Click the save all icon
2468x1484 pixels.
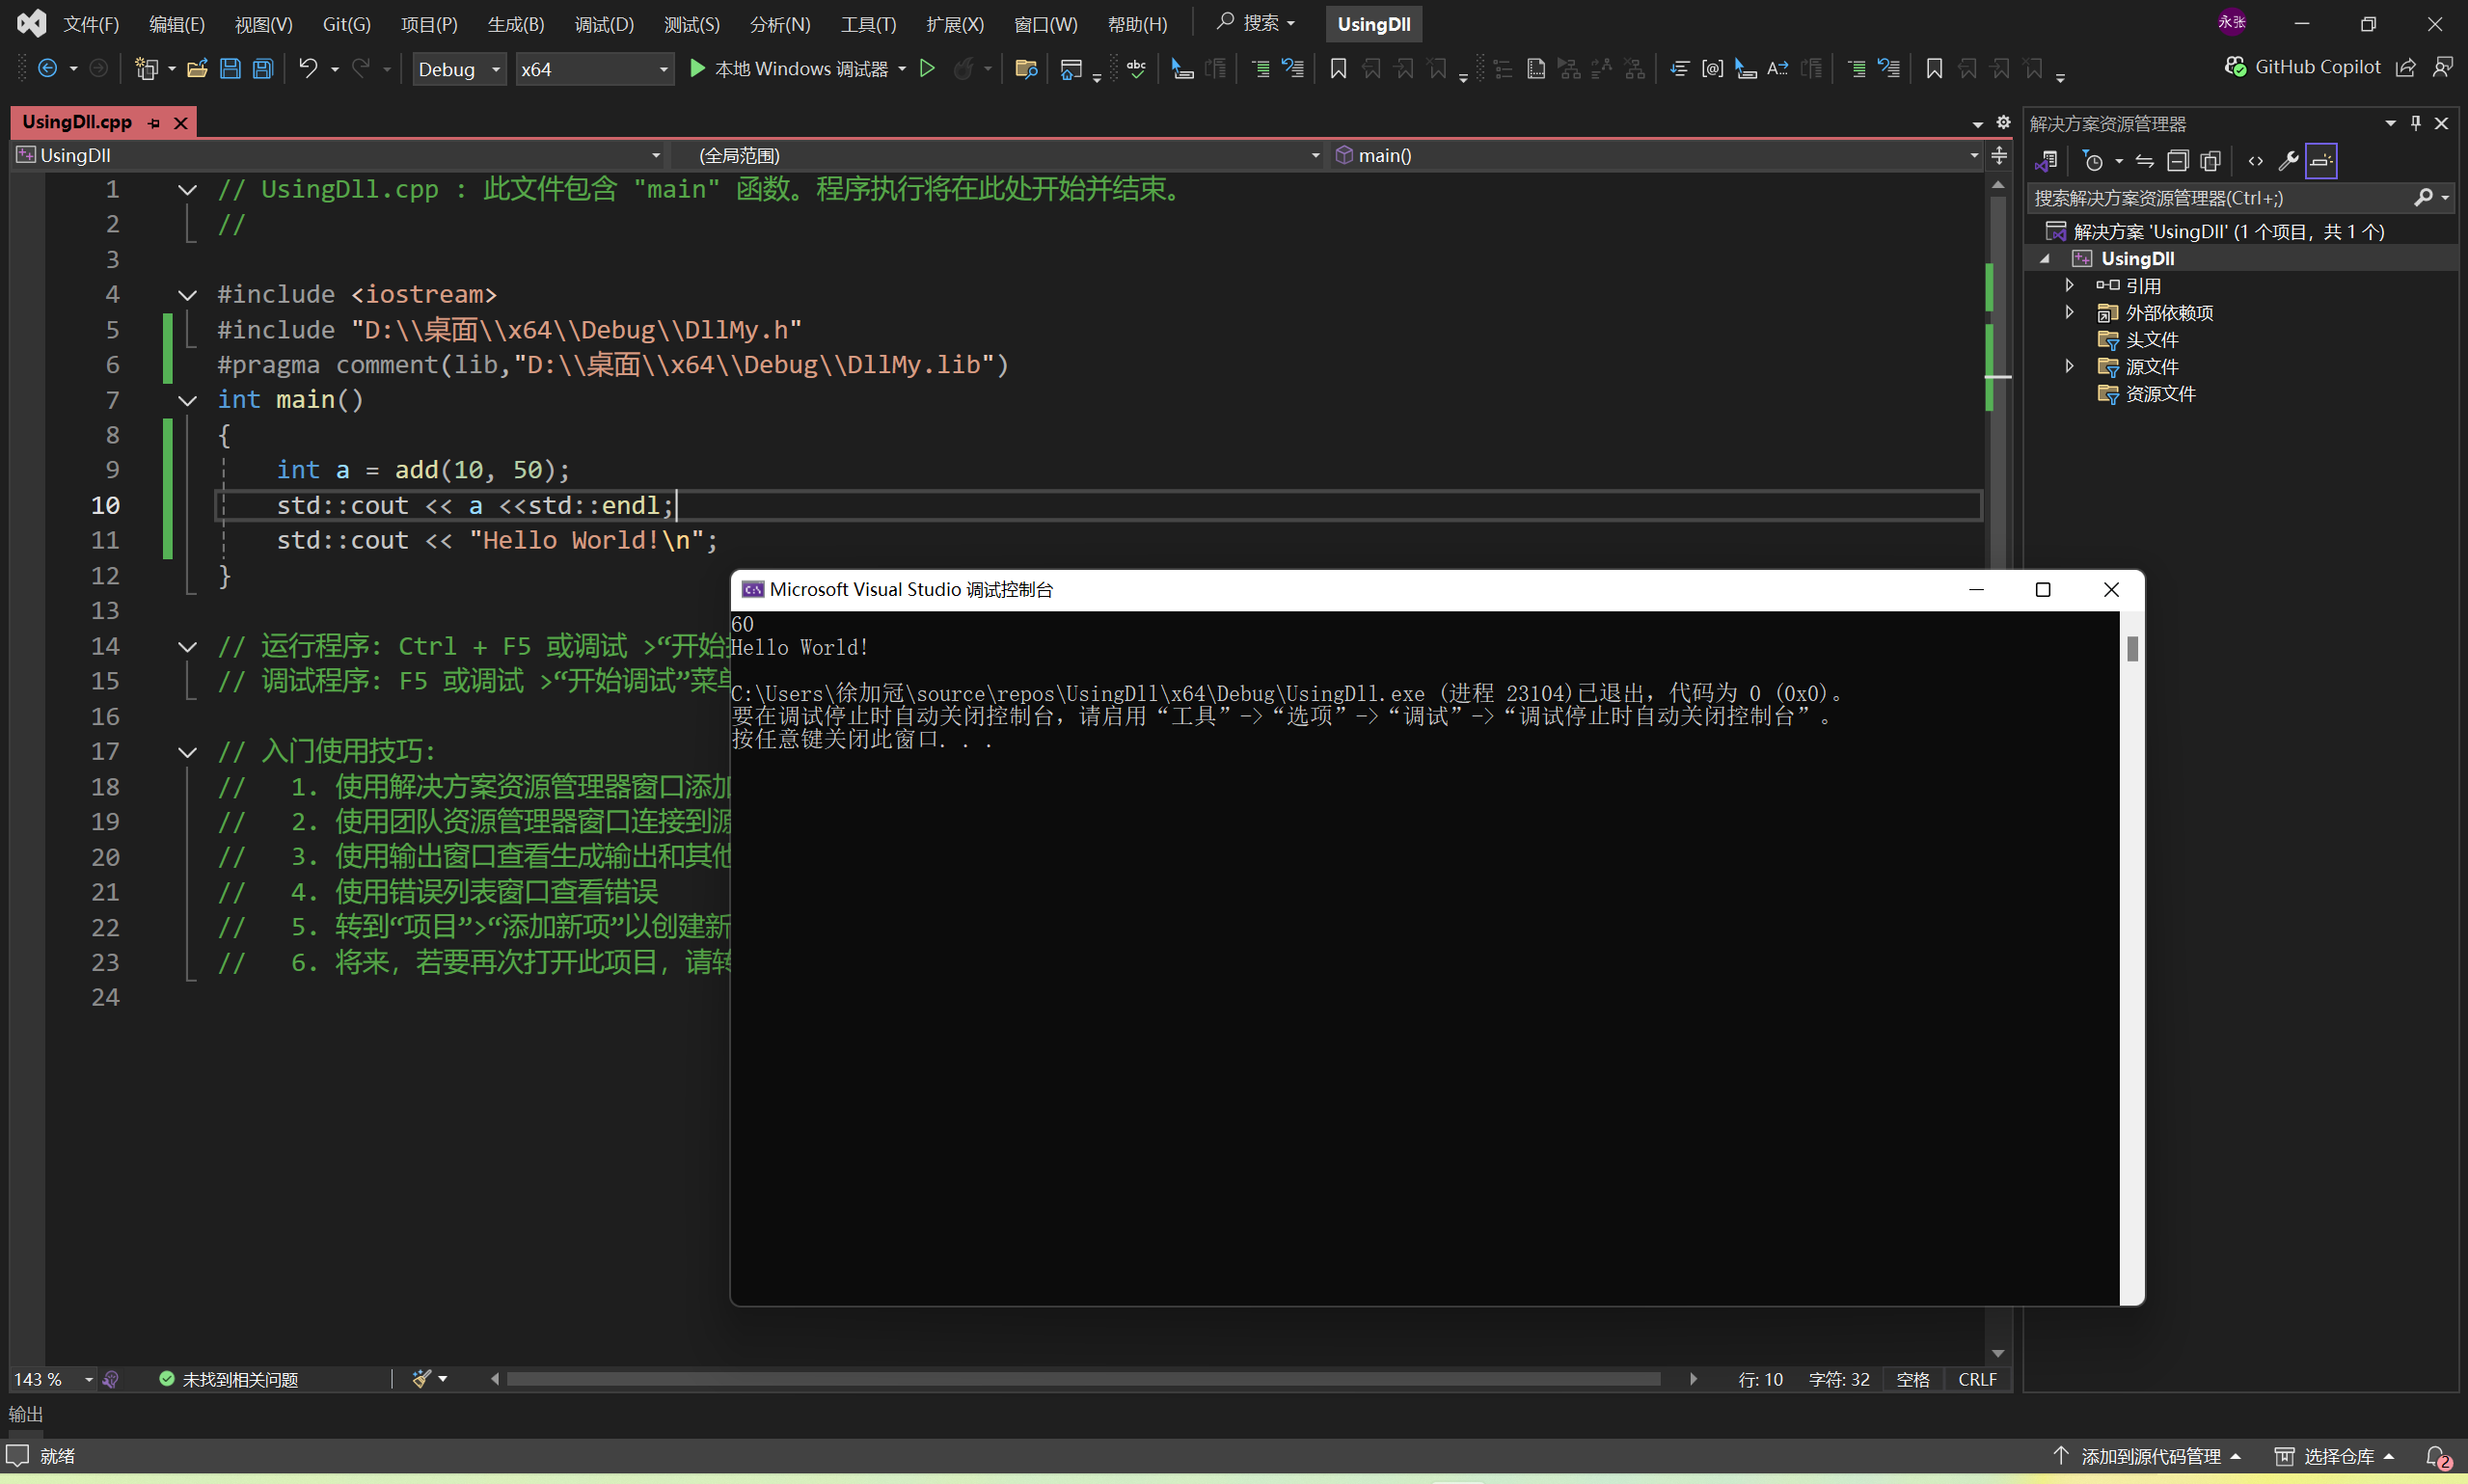click(x=263, y=68)
